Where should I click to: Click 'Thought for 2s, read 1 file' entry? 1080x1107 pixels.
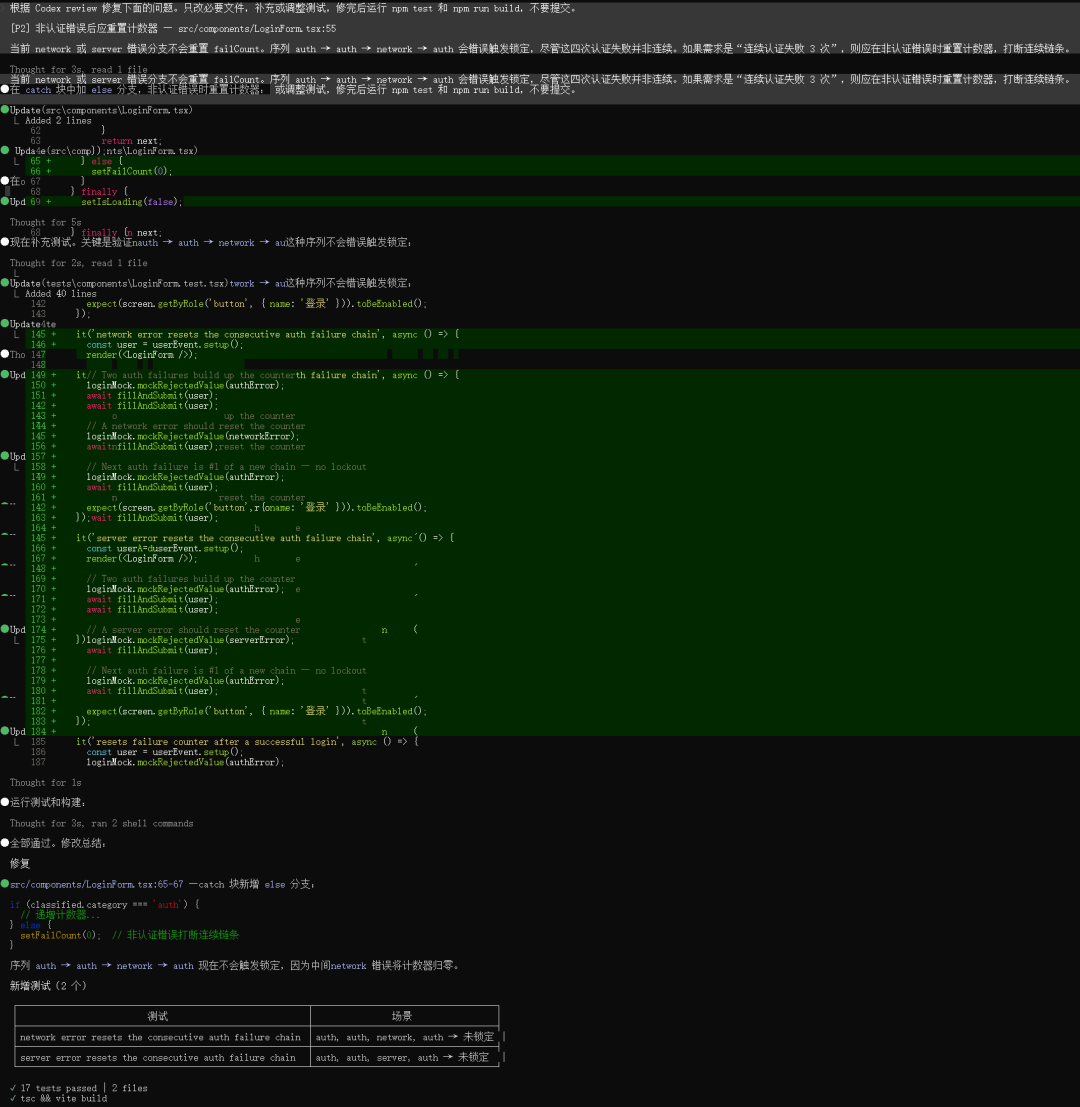[x=78, y=263]
